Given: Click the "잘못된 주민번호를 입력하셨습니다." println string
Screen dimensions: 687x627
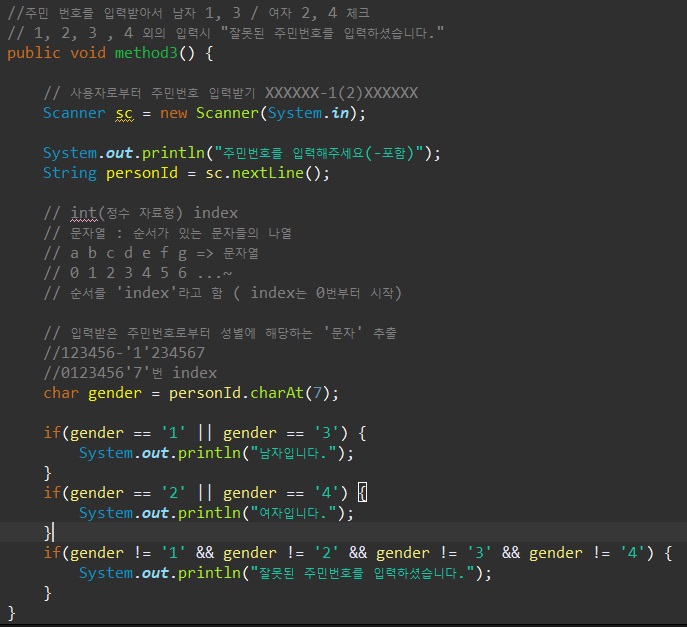Looking at the screenshot, I should (x=362, y=573).
